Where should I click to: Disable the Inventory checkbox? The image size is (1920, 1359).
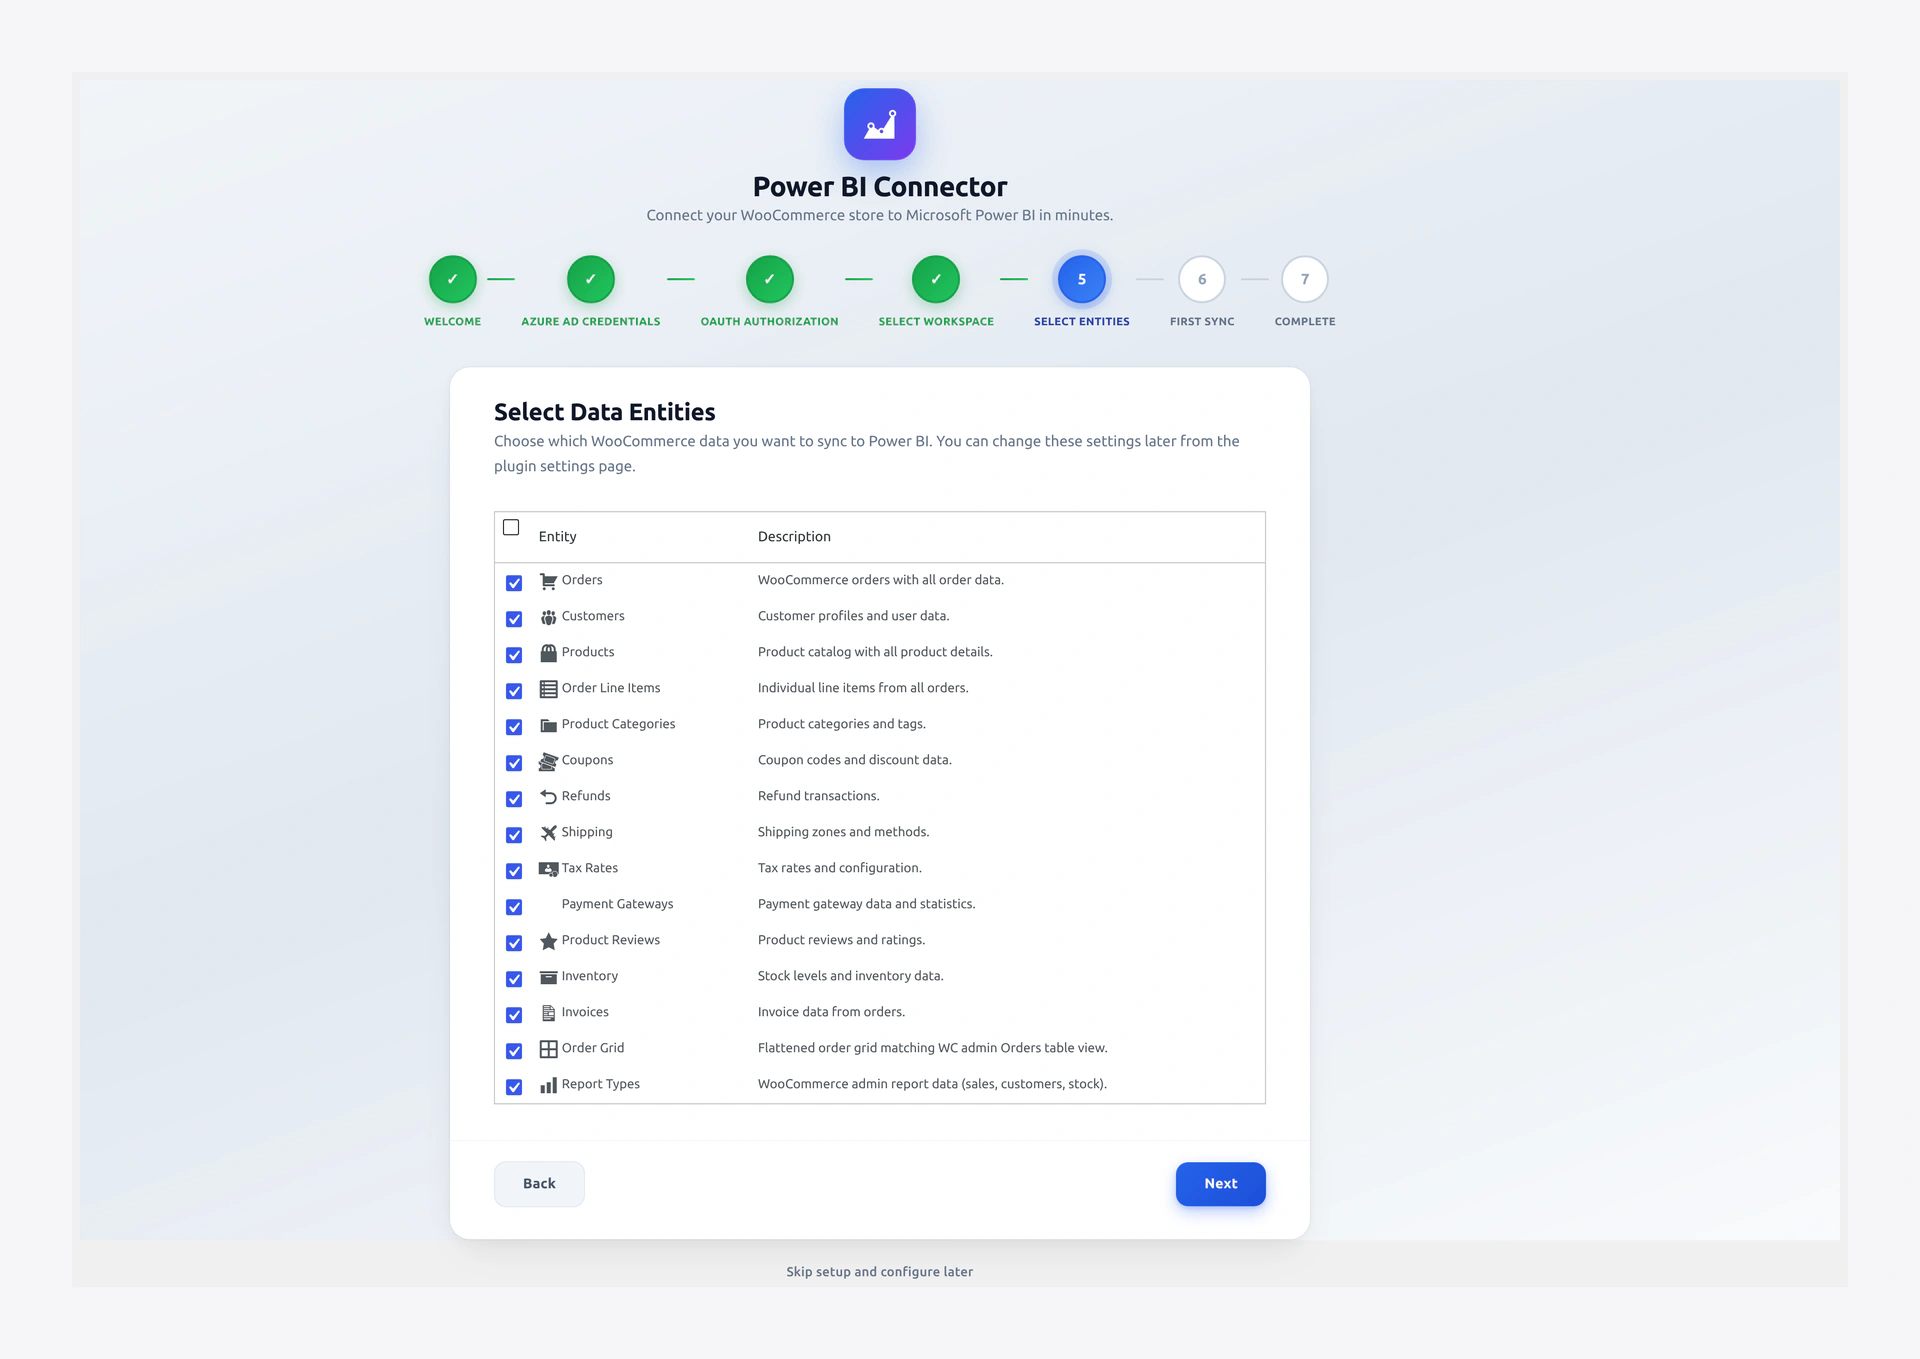click(x=514, y=979)
